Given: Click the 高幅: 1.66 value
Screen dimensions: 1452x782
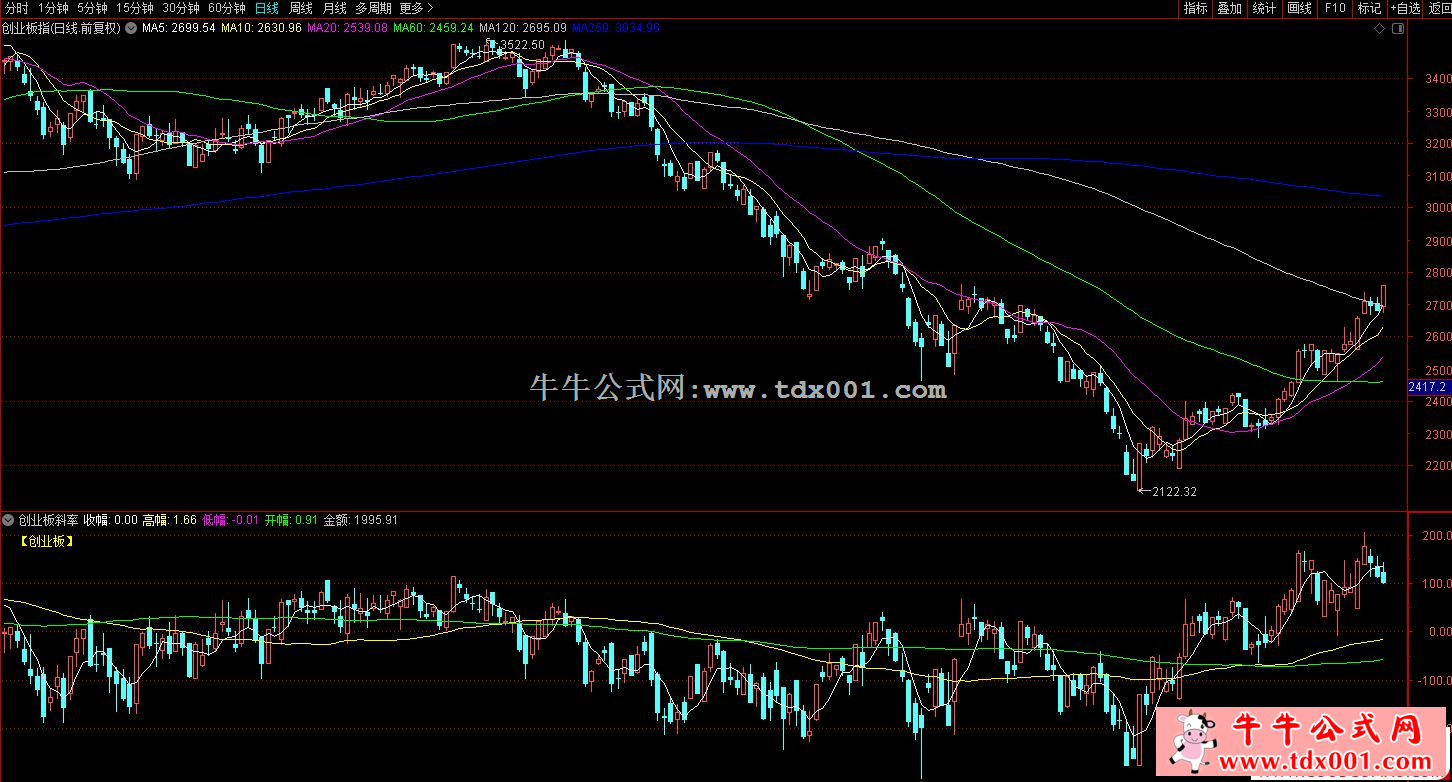Looking at the screenshot, I should (x=169, y=520).
